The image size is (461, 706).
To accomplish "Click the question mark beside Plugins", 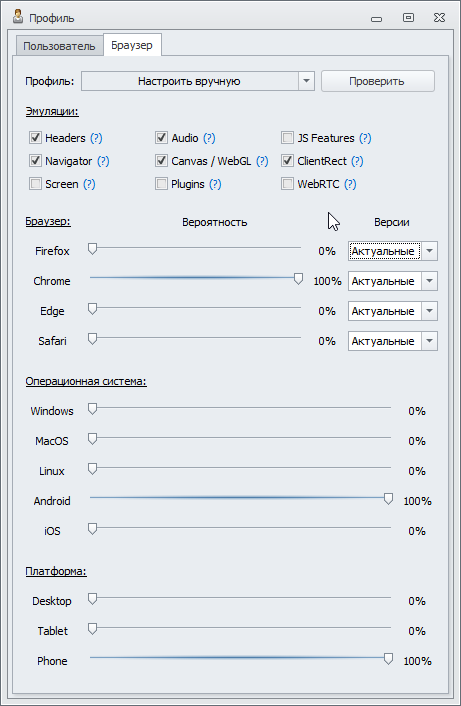I will point(215,184).
